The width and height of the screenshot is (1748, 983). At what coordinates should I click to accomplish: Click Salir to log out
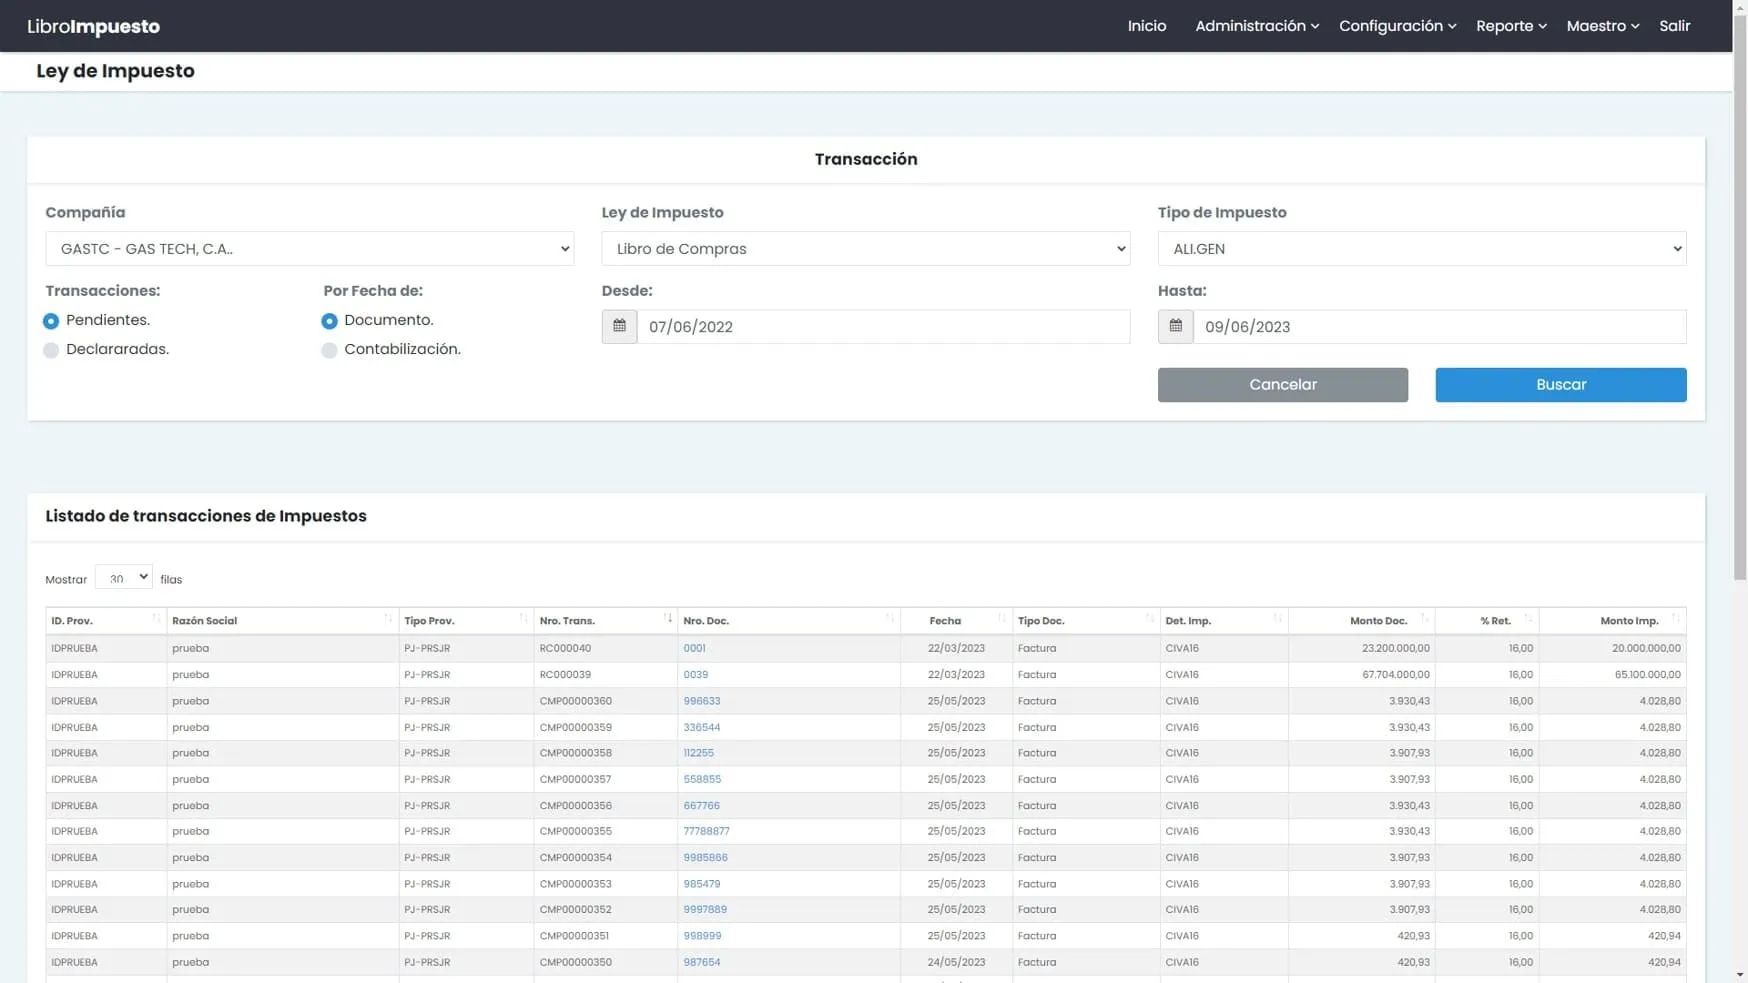[1674, 26]
